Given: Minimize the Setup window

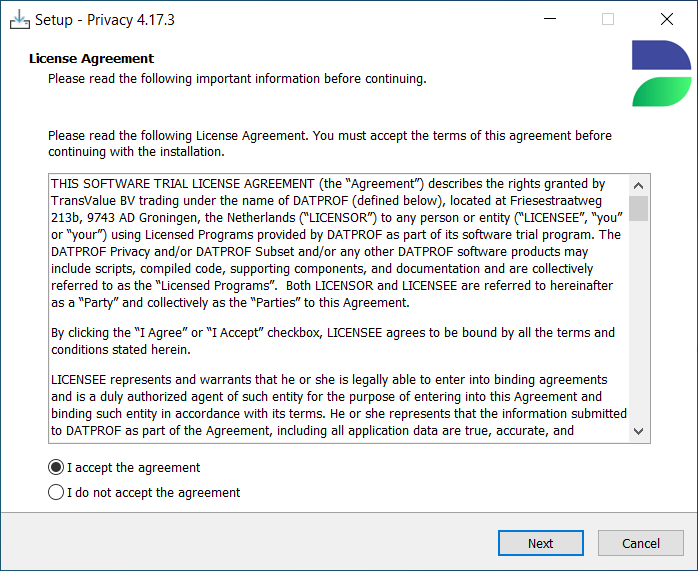Looking at the screenshot, I should (x=550, y=19).
